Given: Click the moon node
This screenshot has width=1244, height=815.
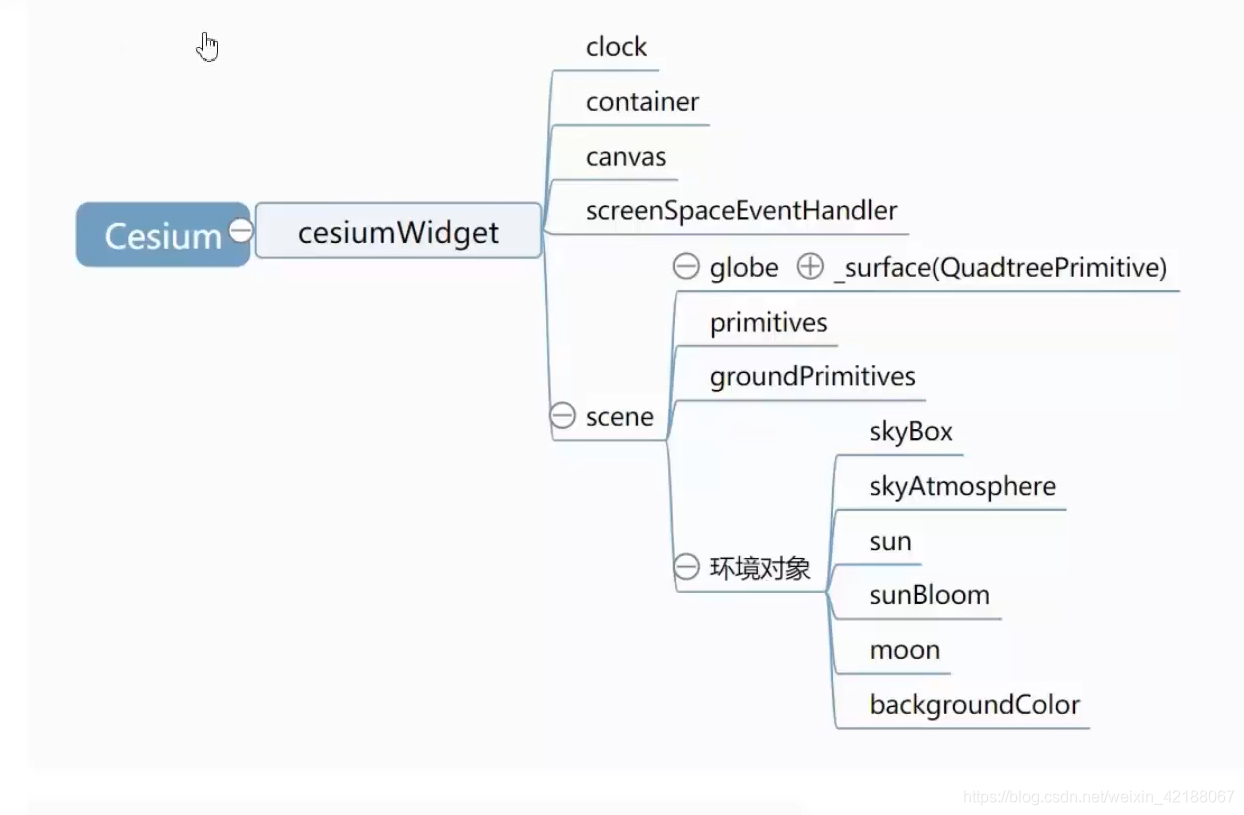Looking at the screenshot, I should click(x=905, y=650).
